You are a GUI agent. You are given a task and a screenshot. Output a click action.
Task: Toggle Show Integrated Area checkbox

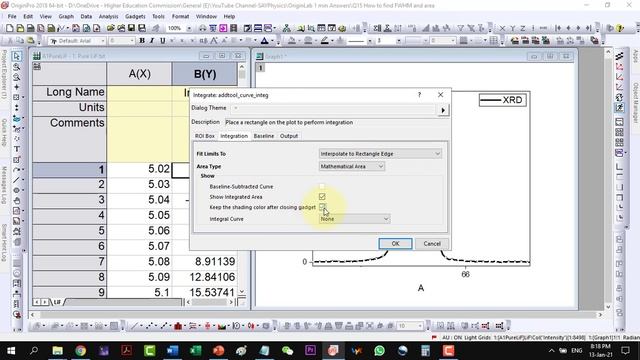click(322, 197)
